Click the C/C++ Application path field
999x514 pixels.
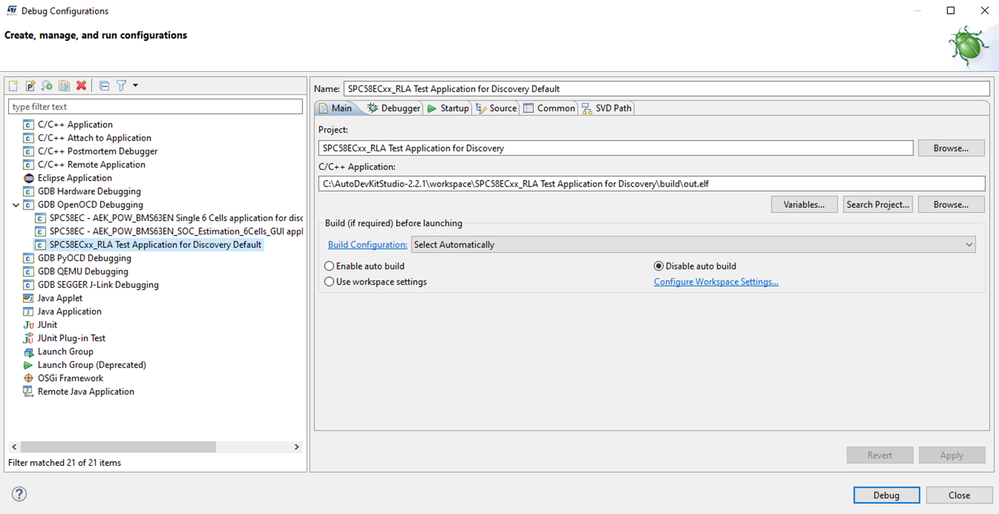click(652, 183)
